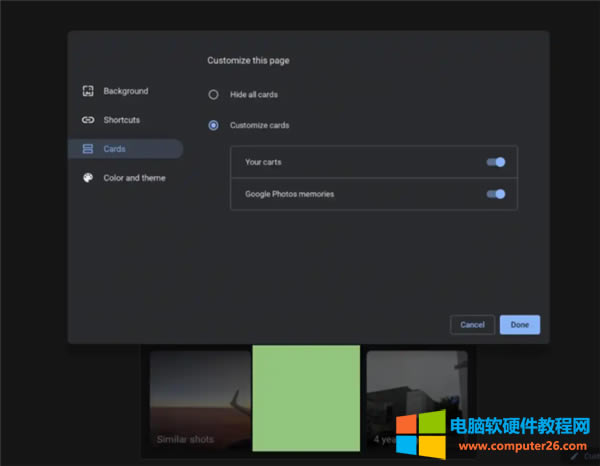Click the Shortcuts link chain icon

tap(88, 120)
